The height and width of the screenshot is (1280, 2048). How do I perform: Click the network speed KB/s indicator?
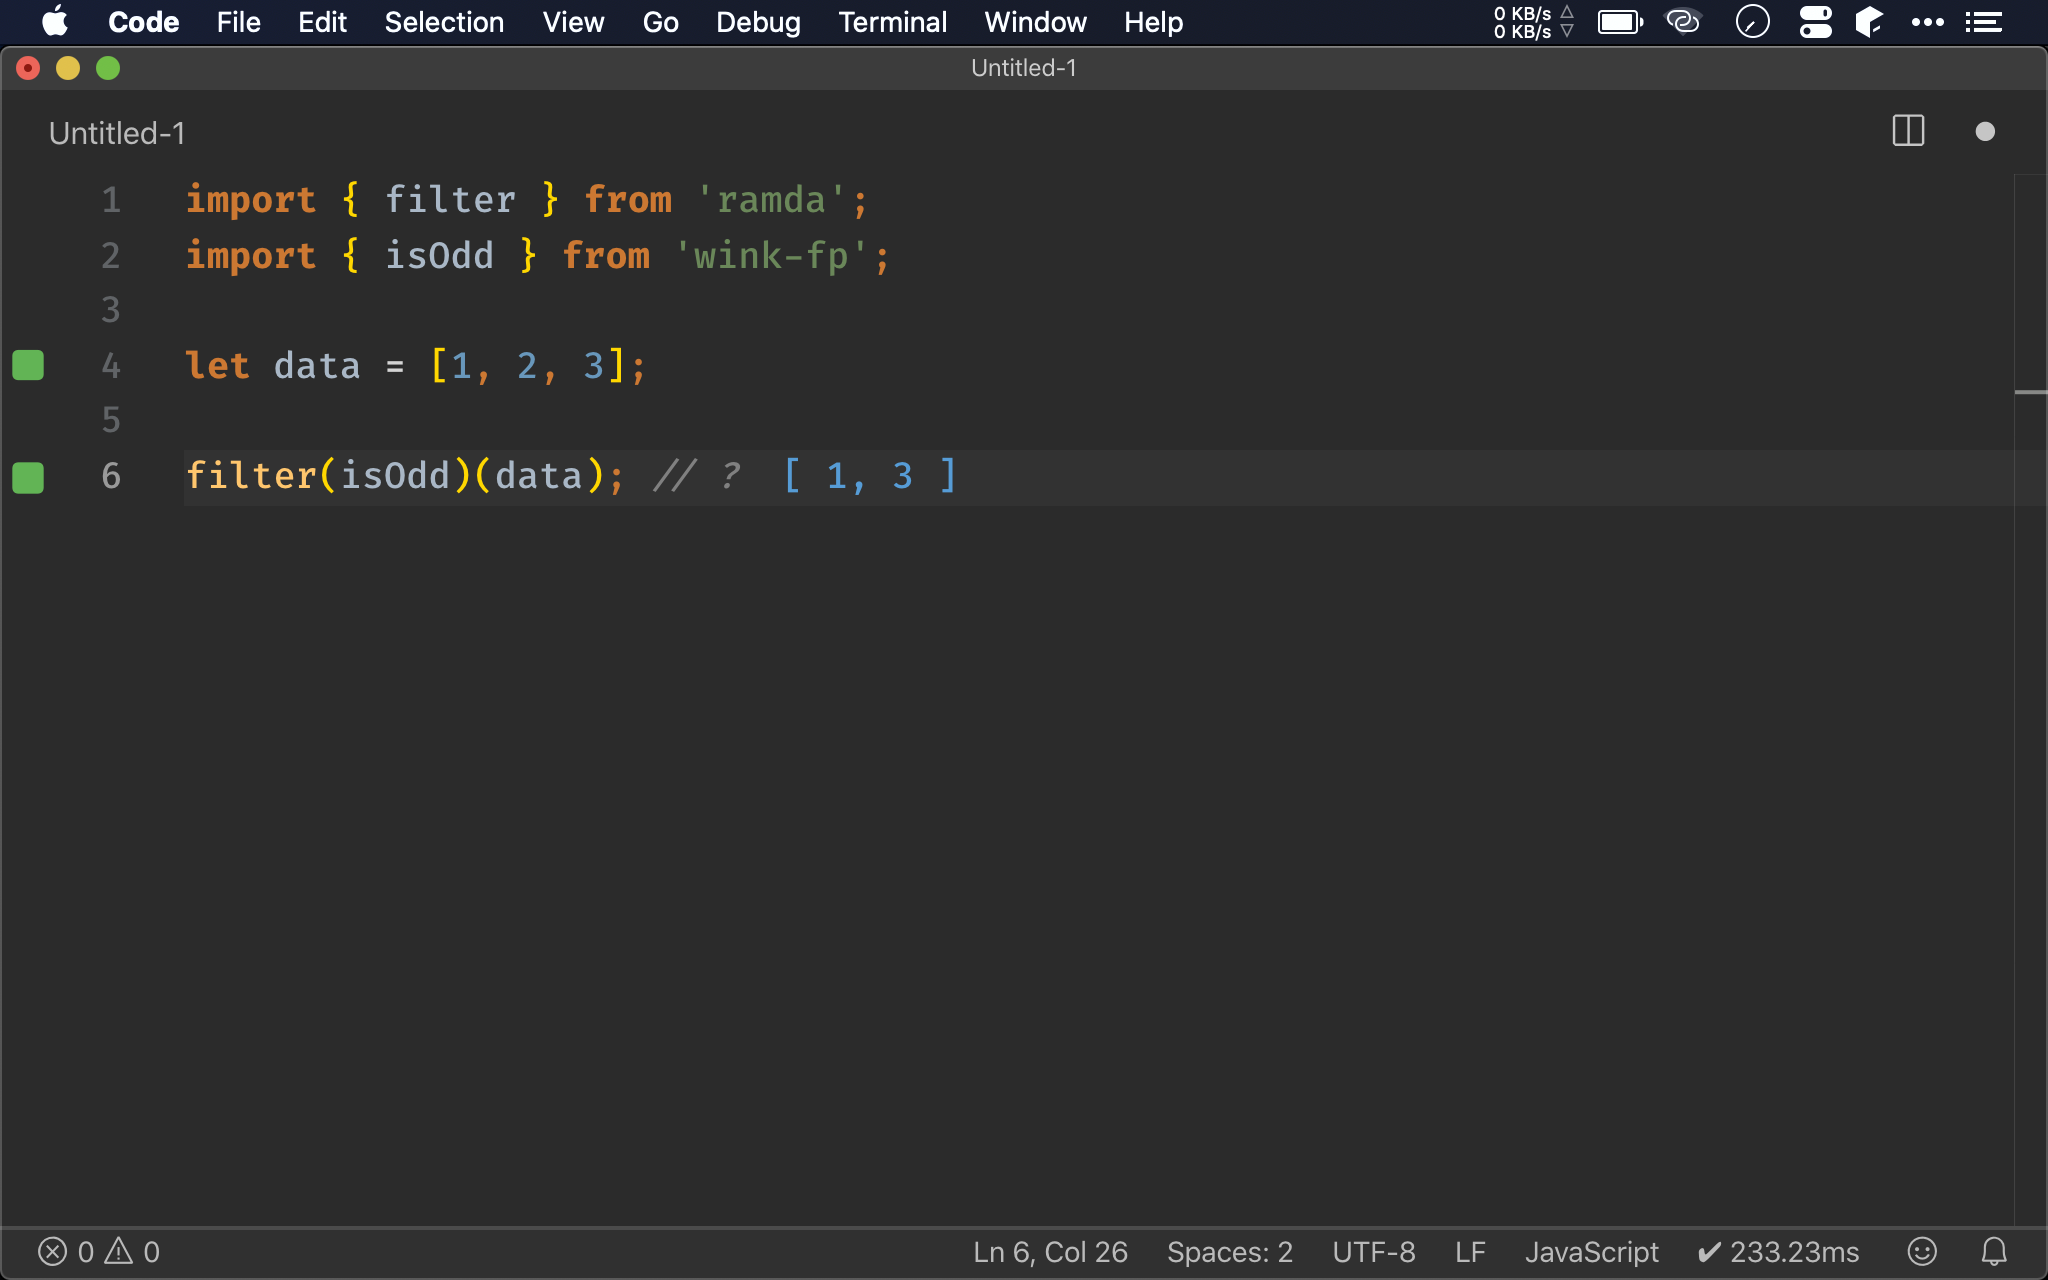coord(1533,22)
